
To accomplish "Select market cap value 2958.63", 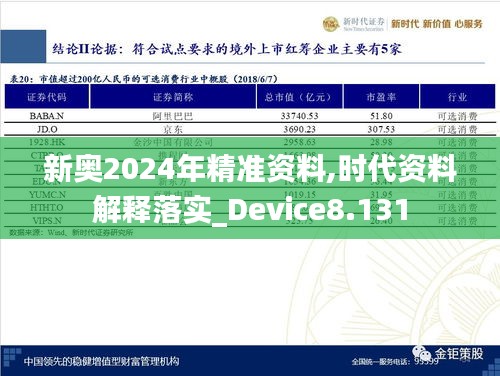I will (x=299, y=142).
